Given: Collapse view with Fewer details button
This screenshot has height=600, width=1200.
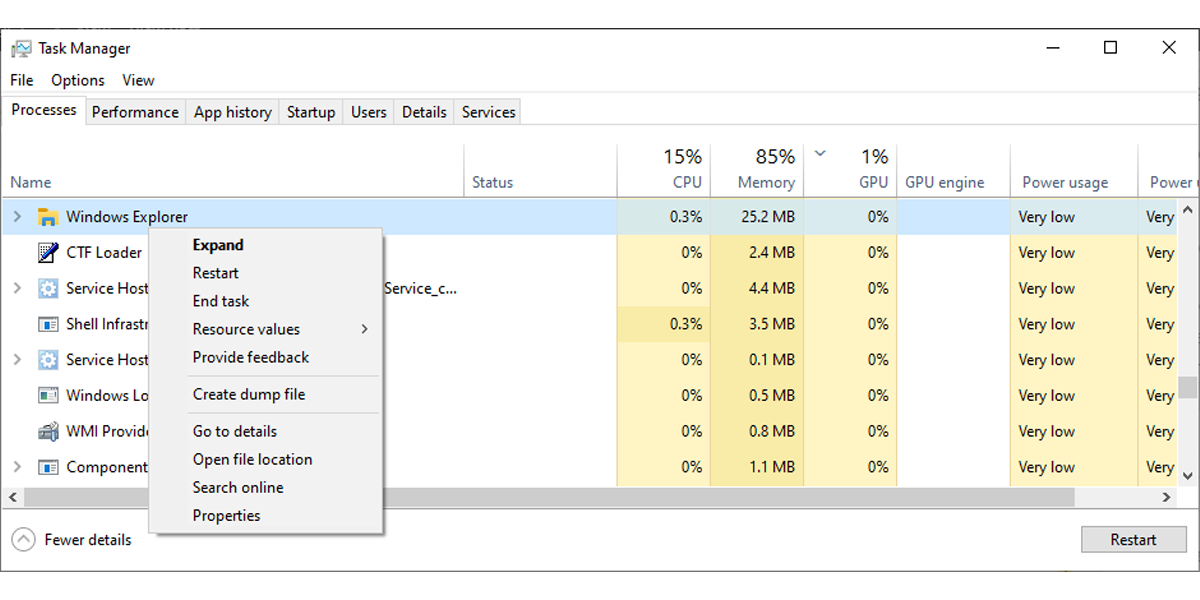Looking at the screenshot, I should pyautogui.click(x=72, y=540).
